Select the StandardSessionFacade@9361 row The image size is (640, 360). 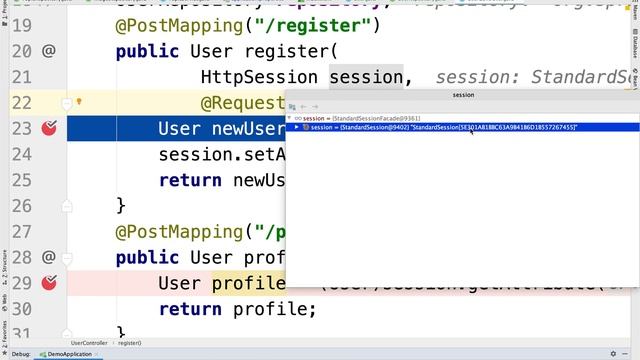click(463, 118)
